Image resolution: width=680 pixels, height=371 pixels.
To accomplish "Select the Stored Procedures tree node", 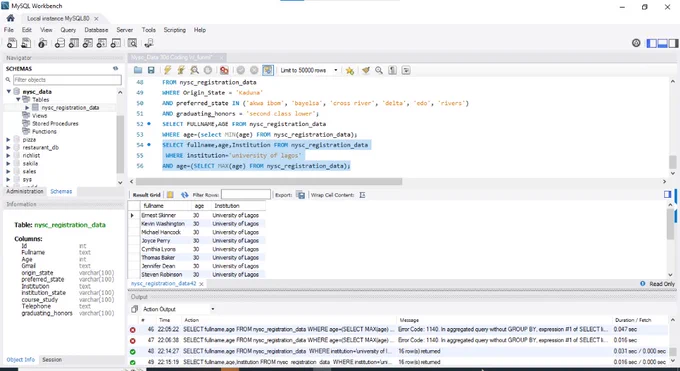I will (x=55, y=124).
